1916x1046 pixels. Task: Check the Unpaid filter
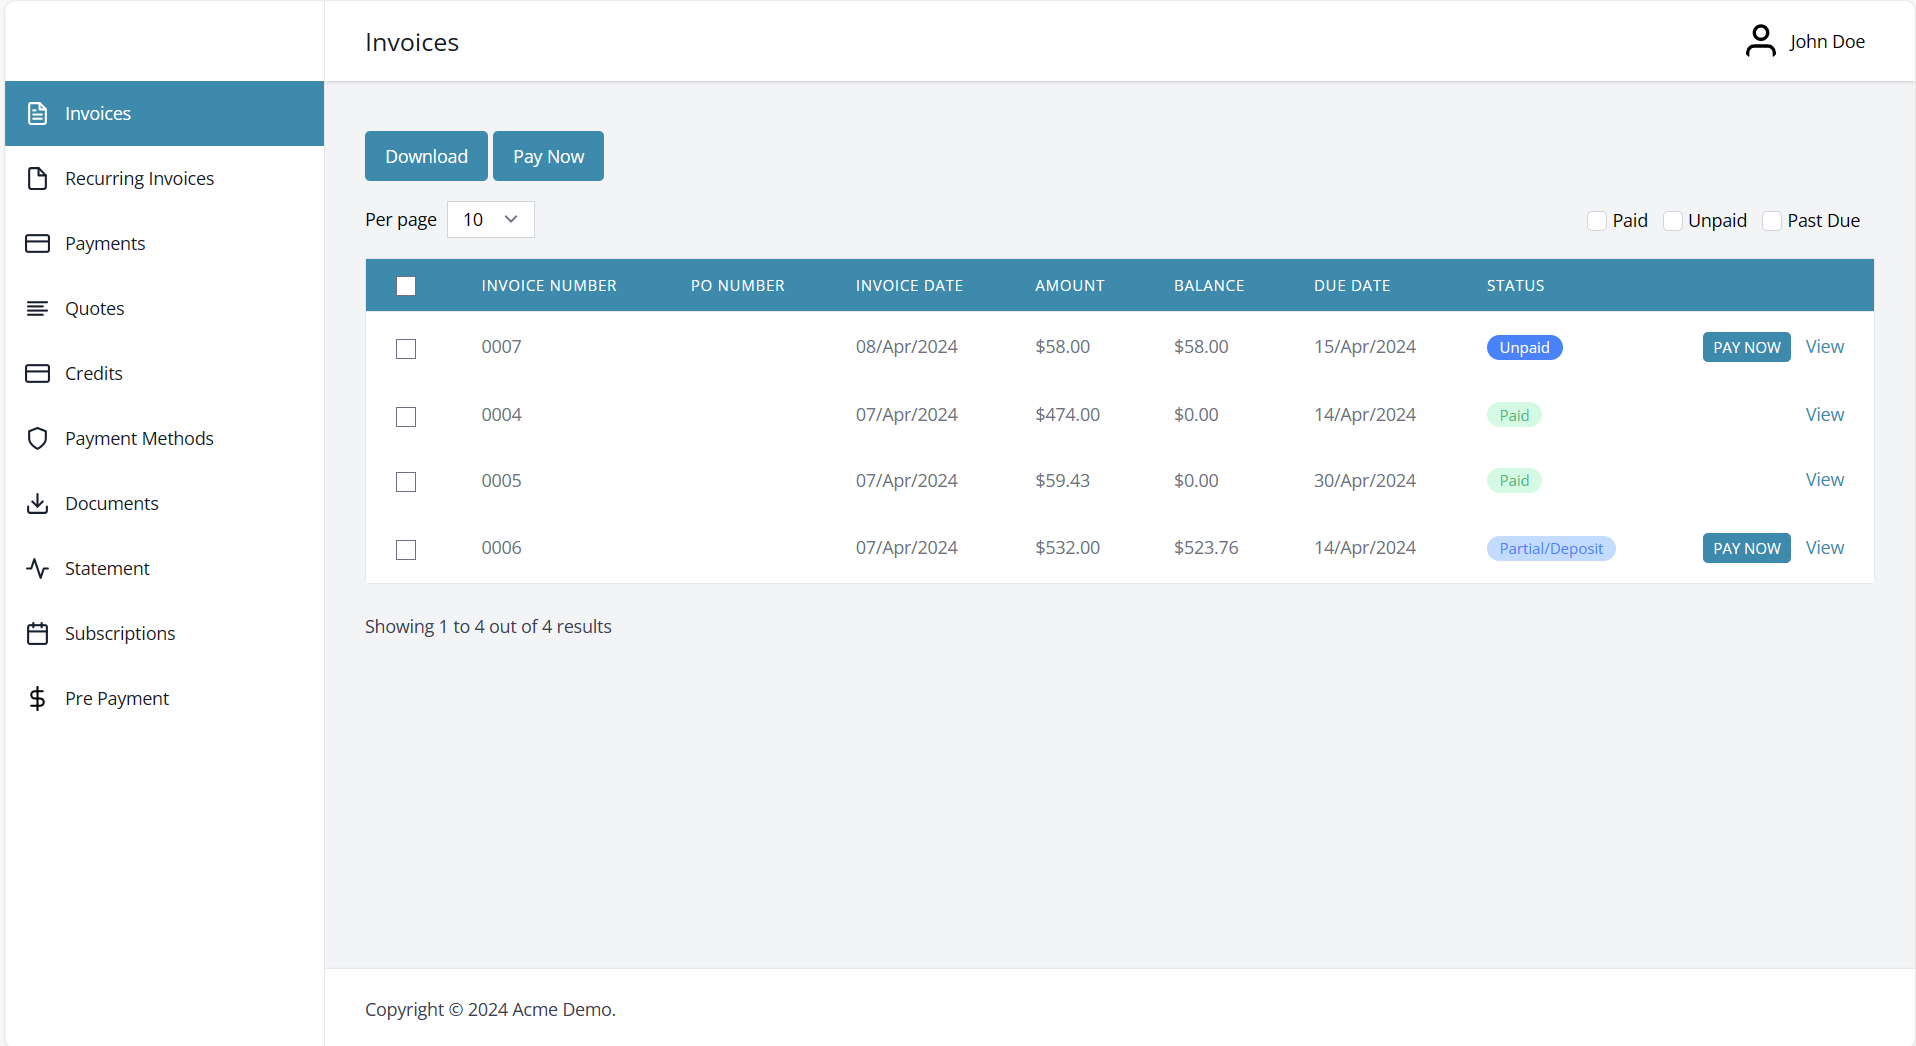(1672, 220)
